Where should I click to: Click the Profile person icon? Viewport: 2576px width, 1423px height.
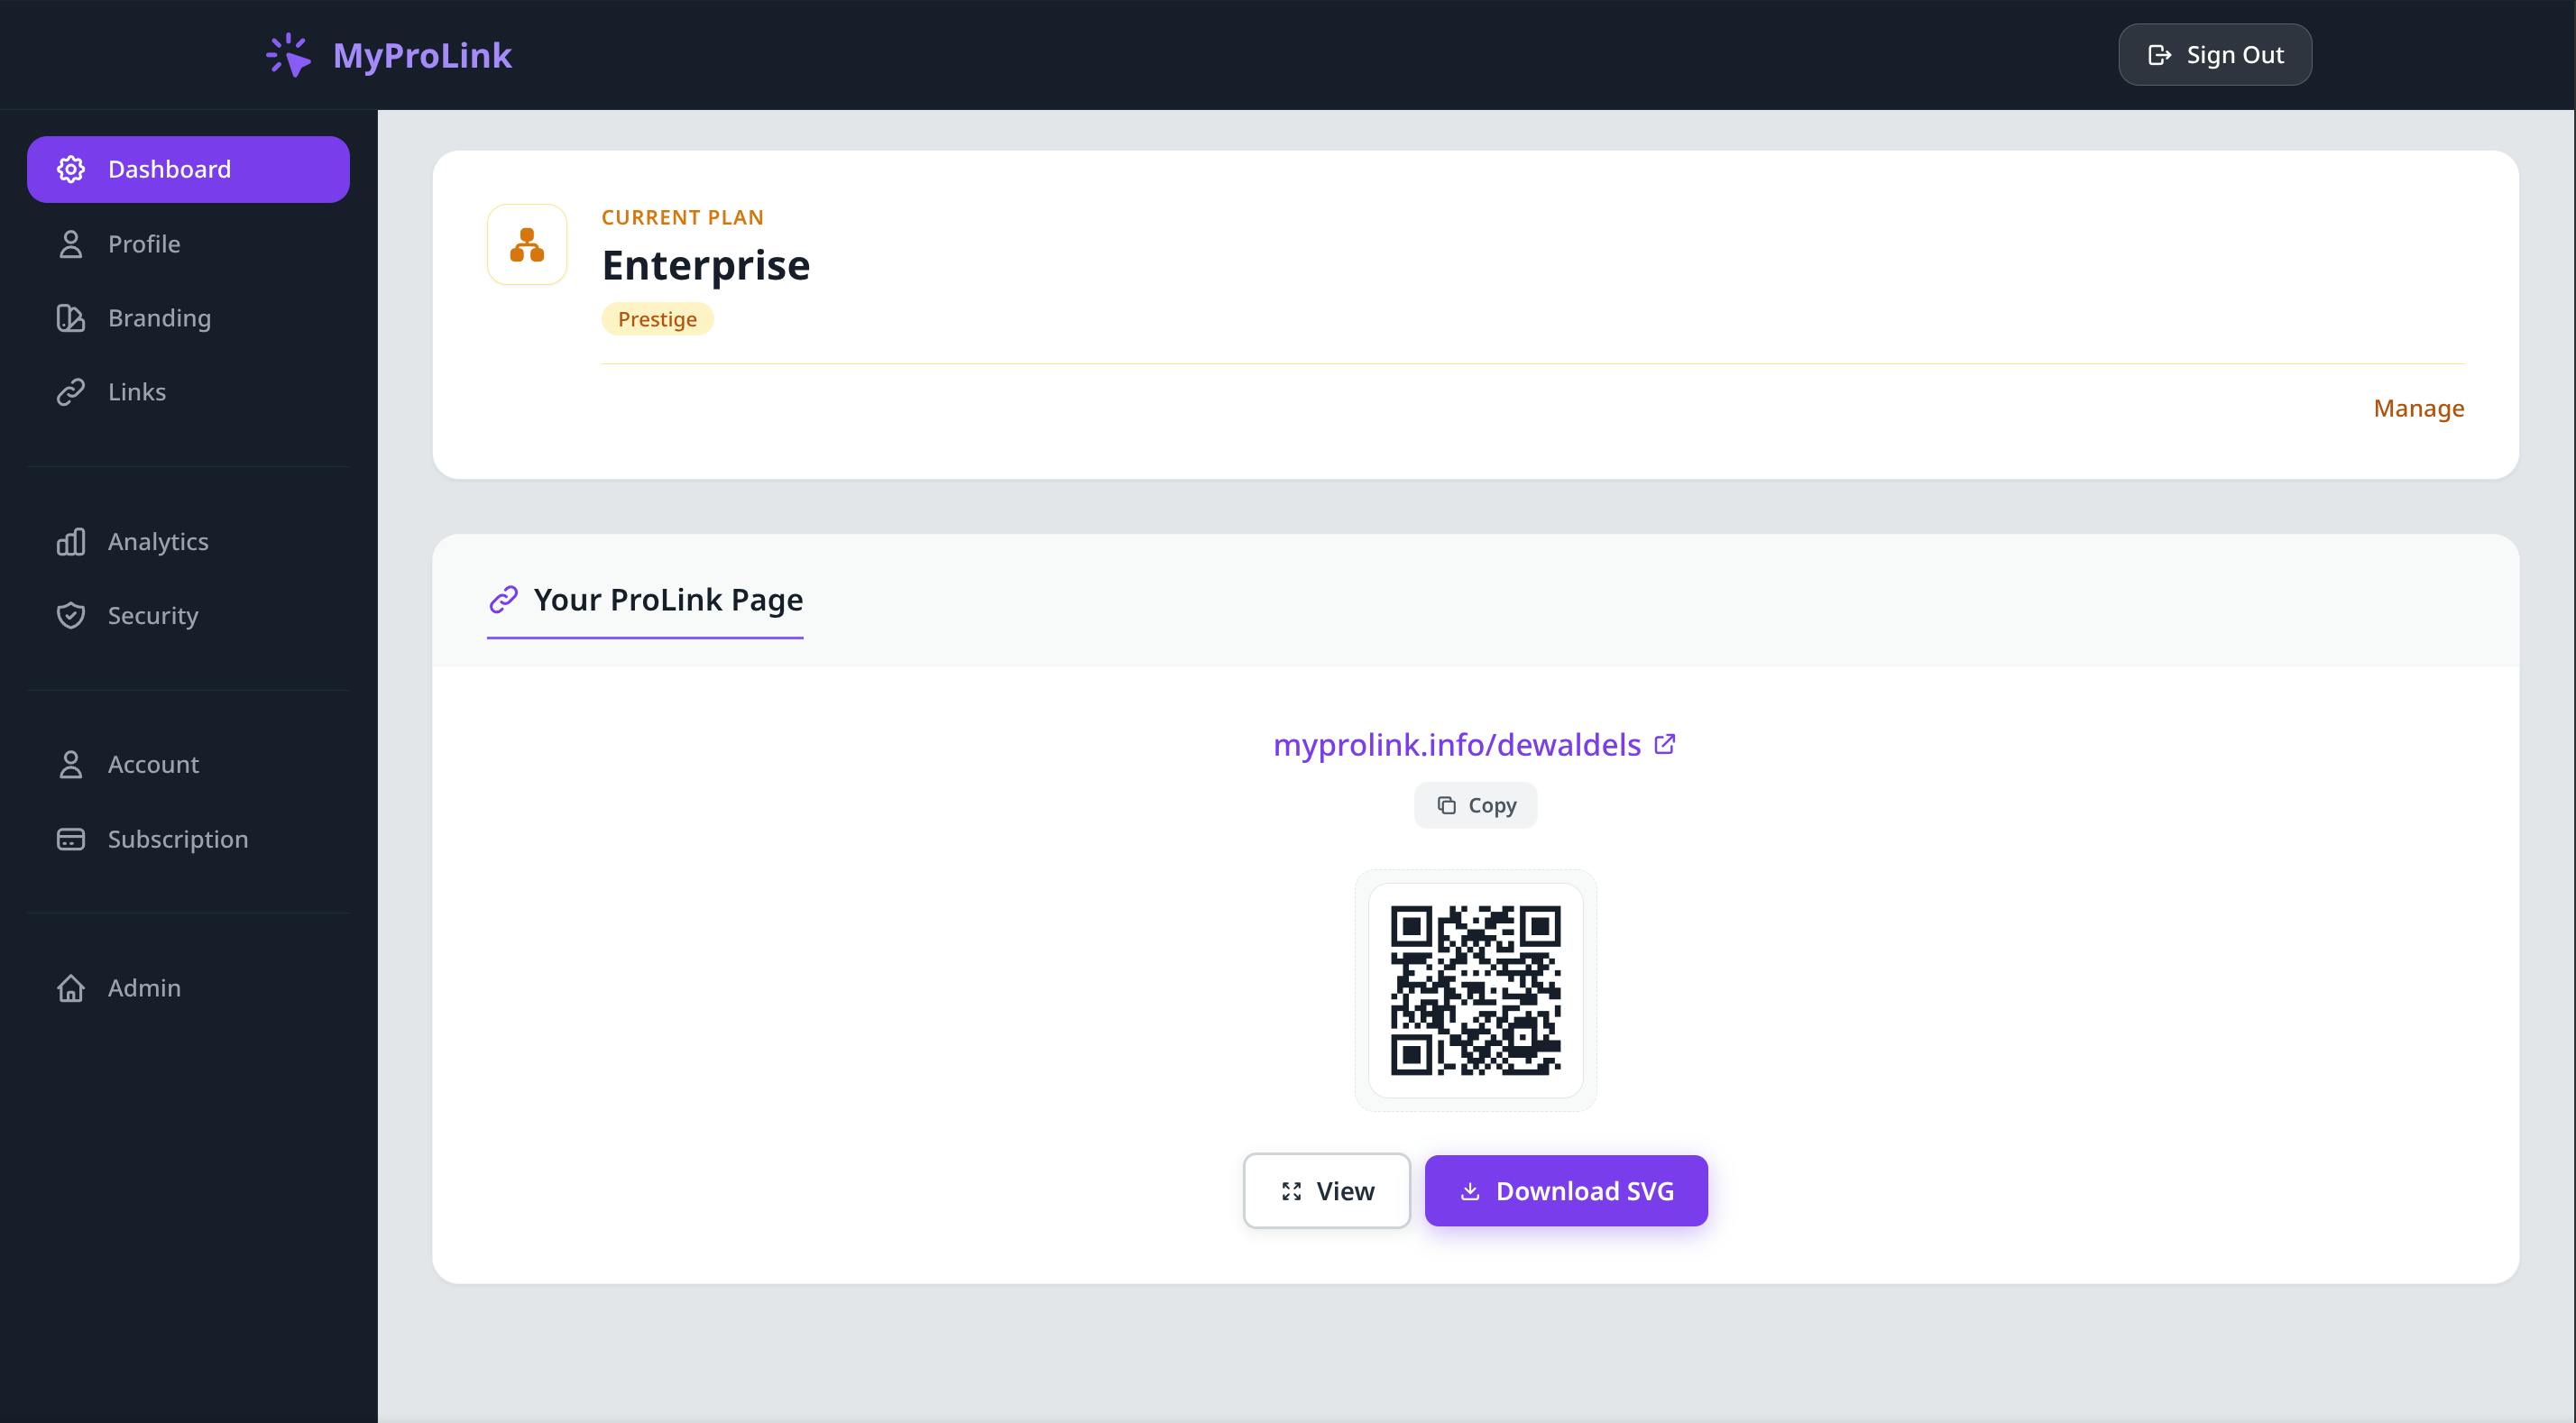pos(70,244)
